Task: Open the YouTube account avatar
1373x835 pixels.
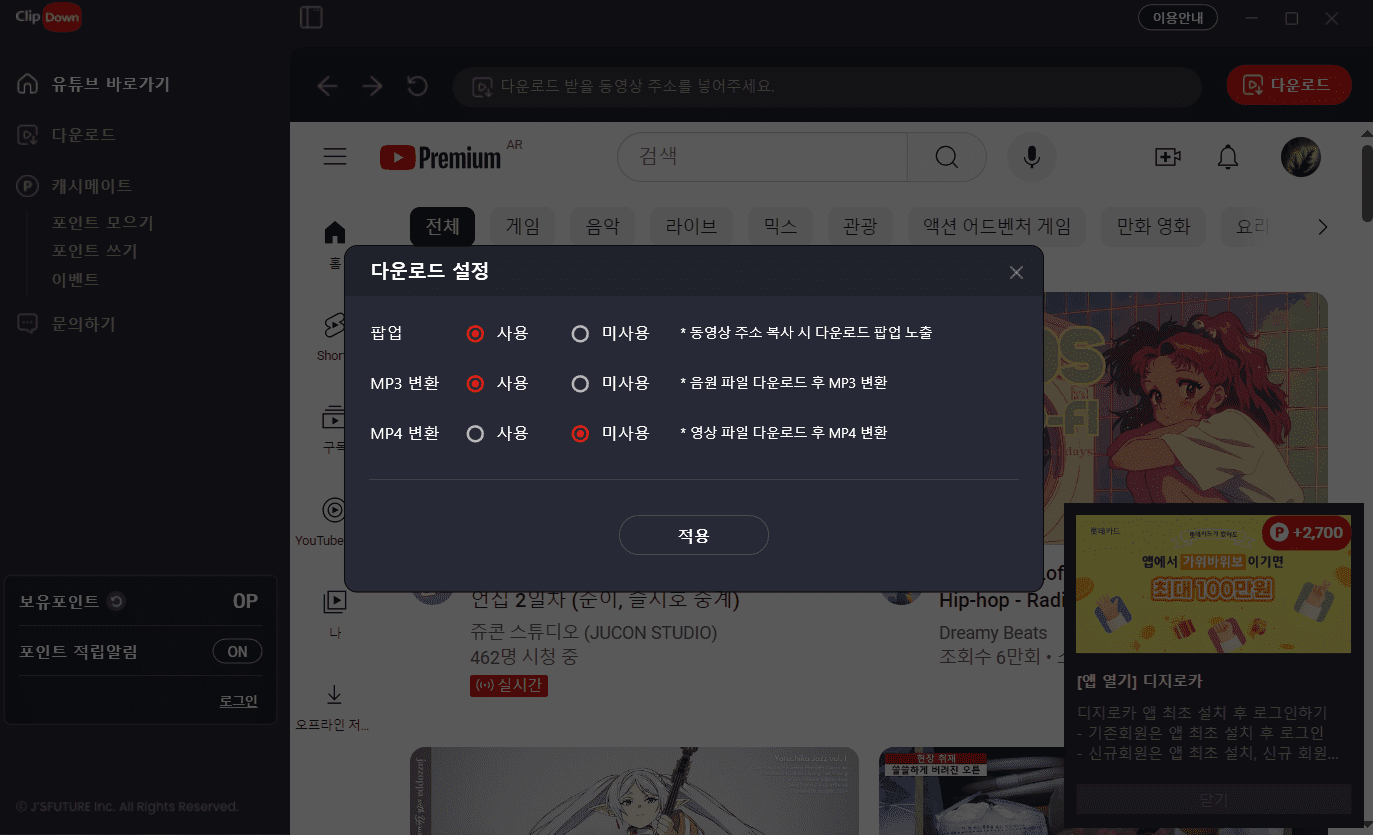Action: [x=1301, y=157]
